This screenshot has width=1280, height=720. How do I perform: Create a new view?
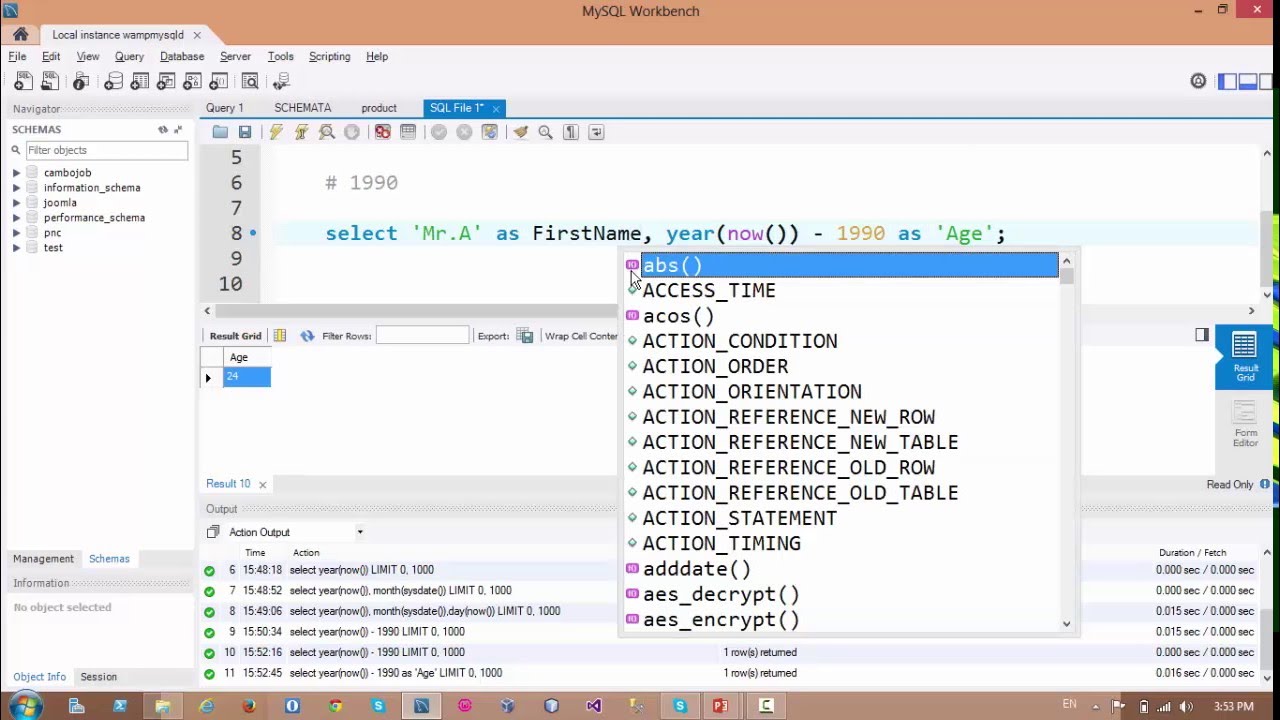point(167,81)
